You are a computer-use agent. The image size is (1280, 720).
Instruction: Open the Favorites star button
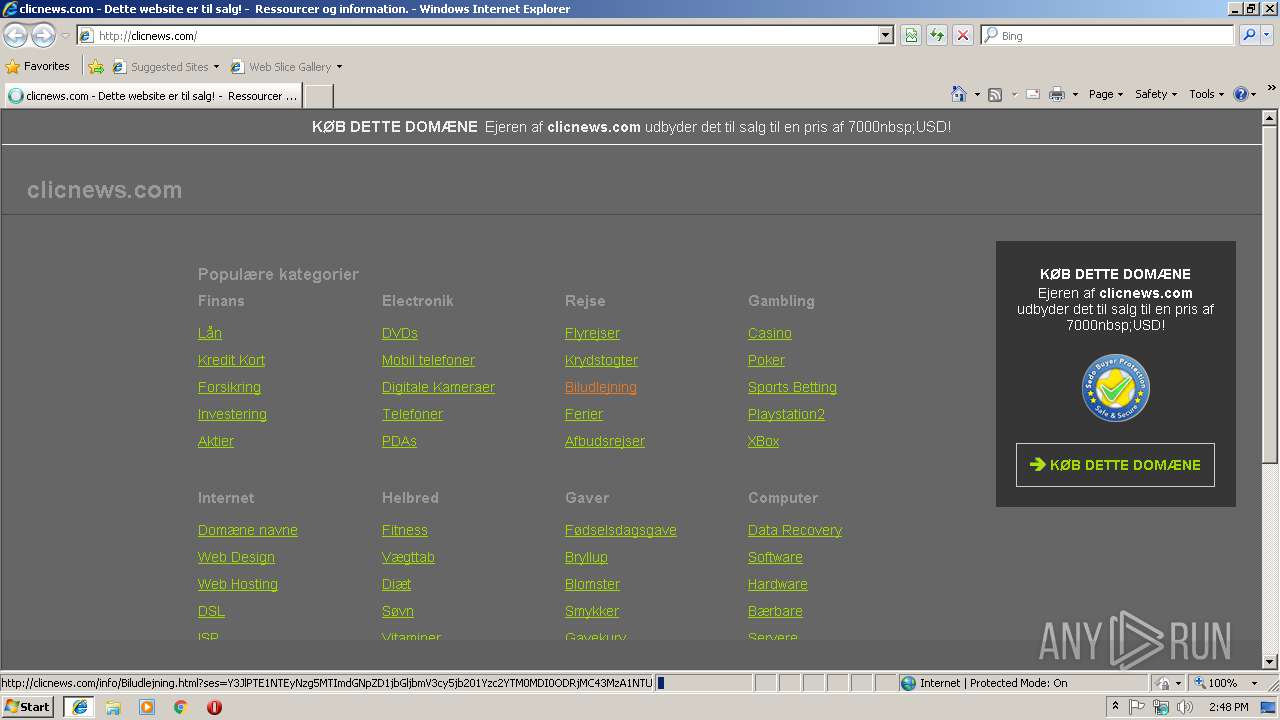click(38, 66)
